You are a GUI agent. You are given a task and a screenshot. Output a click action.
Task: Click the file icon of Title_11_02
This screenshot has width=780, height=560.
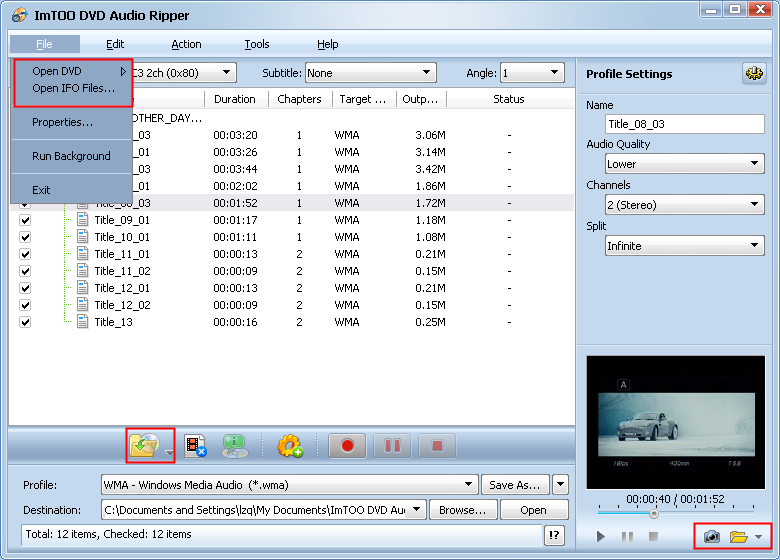coord(83,271)
